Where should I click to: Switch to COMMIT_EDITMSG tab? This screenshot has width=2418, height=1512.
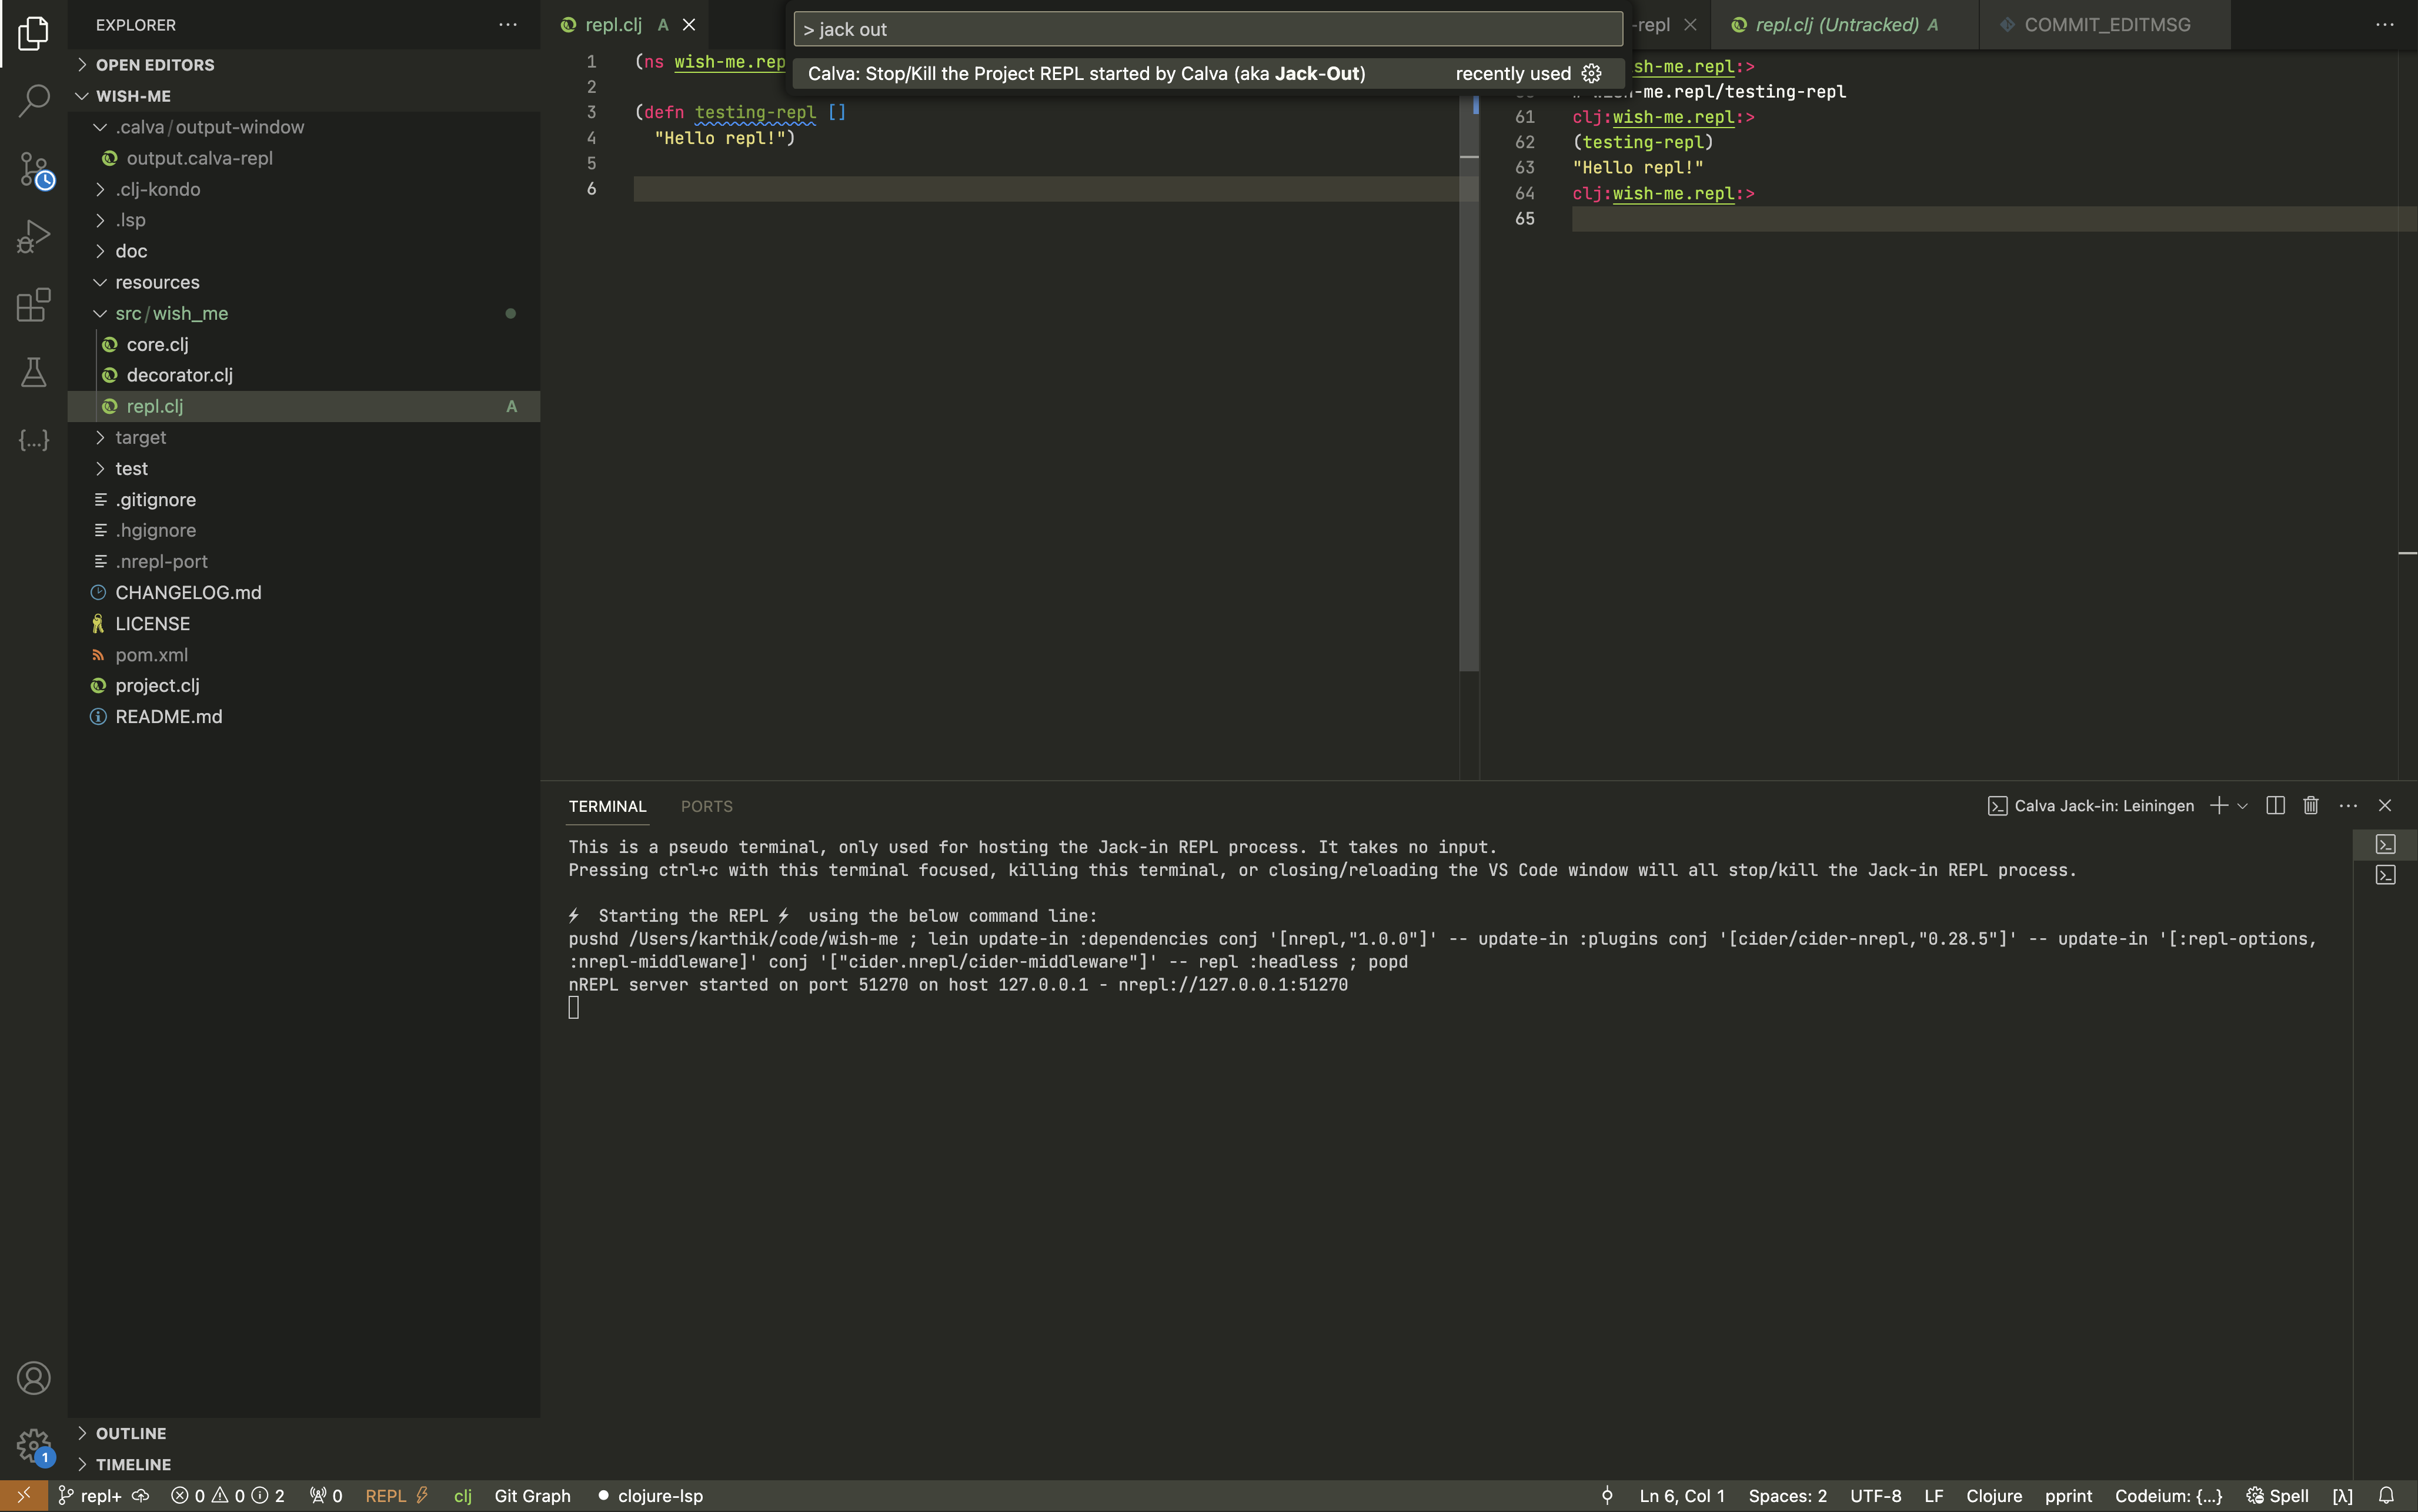click(2106, 25)
